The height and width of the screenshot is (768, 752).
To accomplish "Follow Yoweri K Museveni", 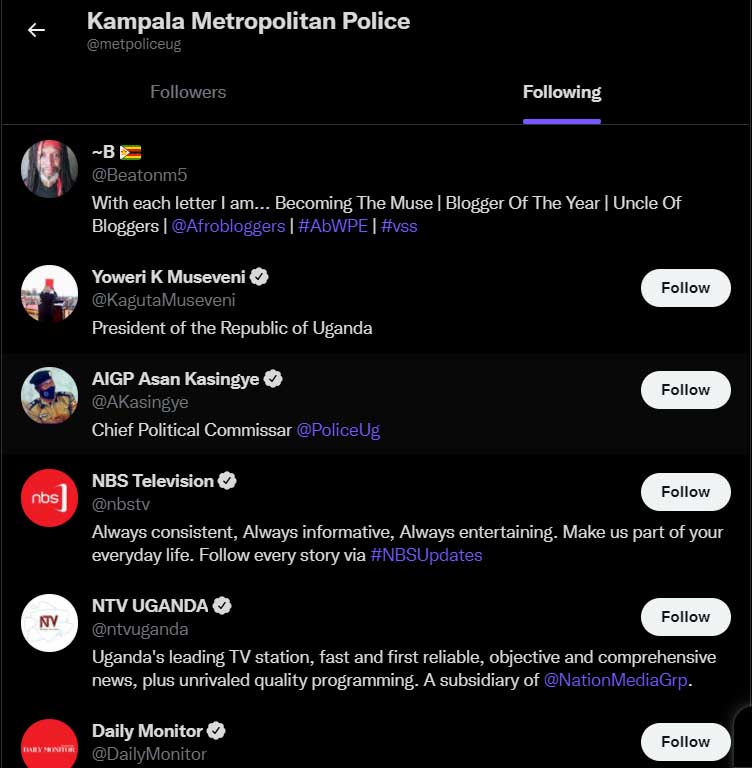I will pos(685,288).
